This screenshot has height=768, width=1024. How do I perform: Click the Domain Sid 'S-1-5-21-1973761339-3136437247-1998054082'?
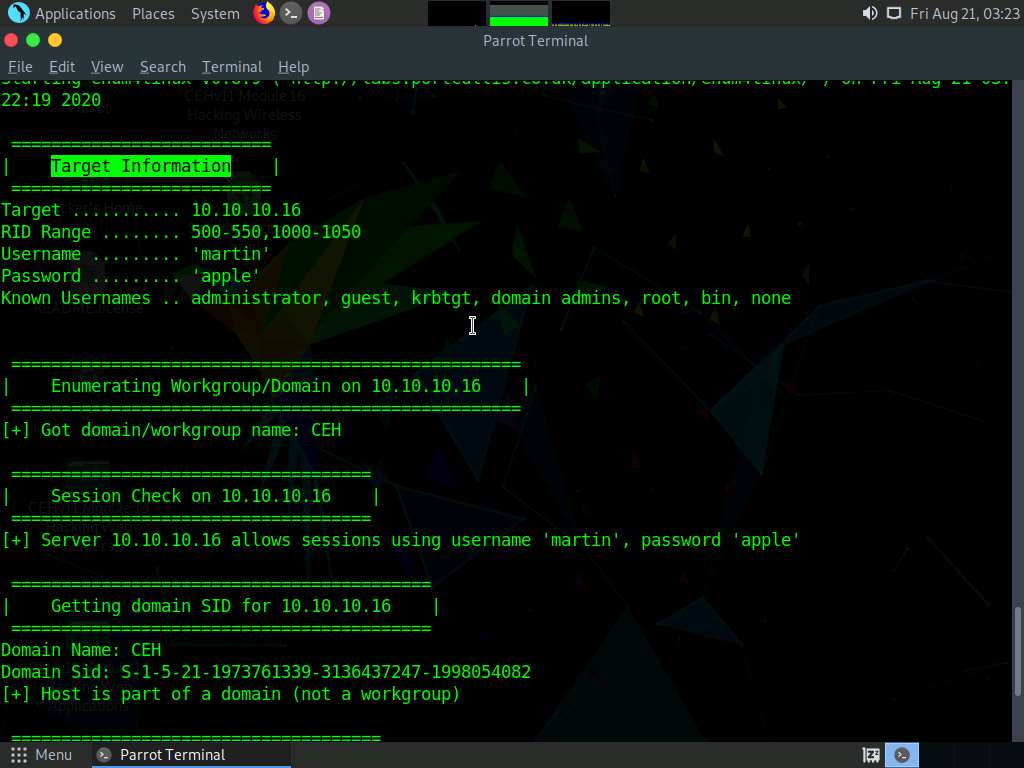(326, 673)
